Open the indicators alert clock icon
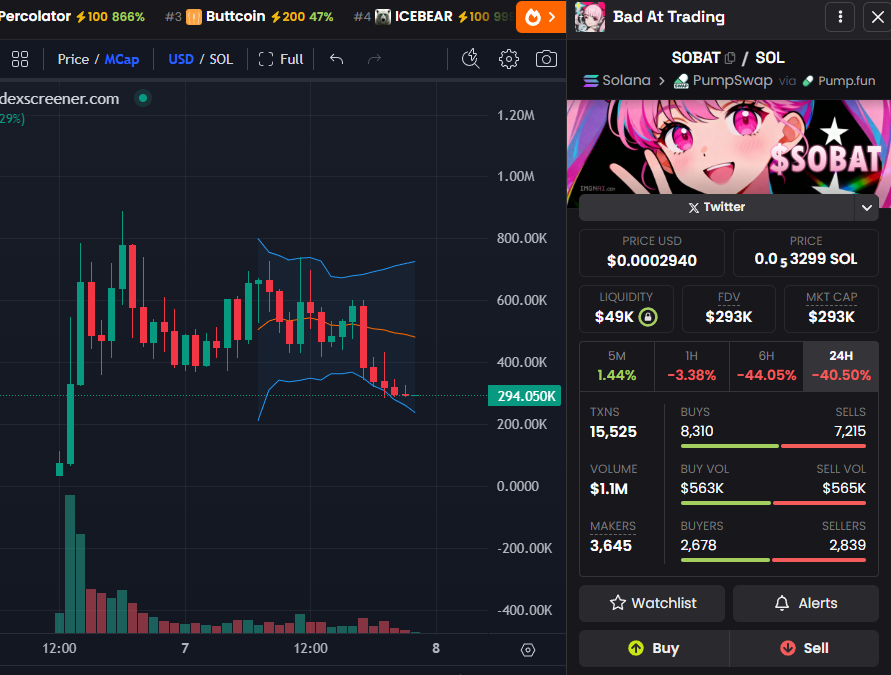Viewport: 891px width, 675px height. coord(471,59)
